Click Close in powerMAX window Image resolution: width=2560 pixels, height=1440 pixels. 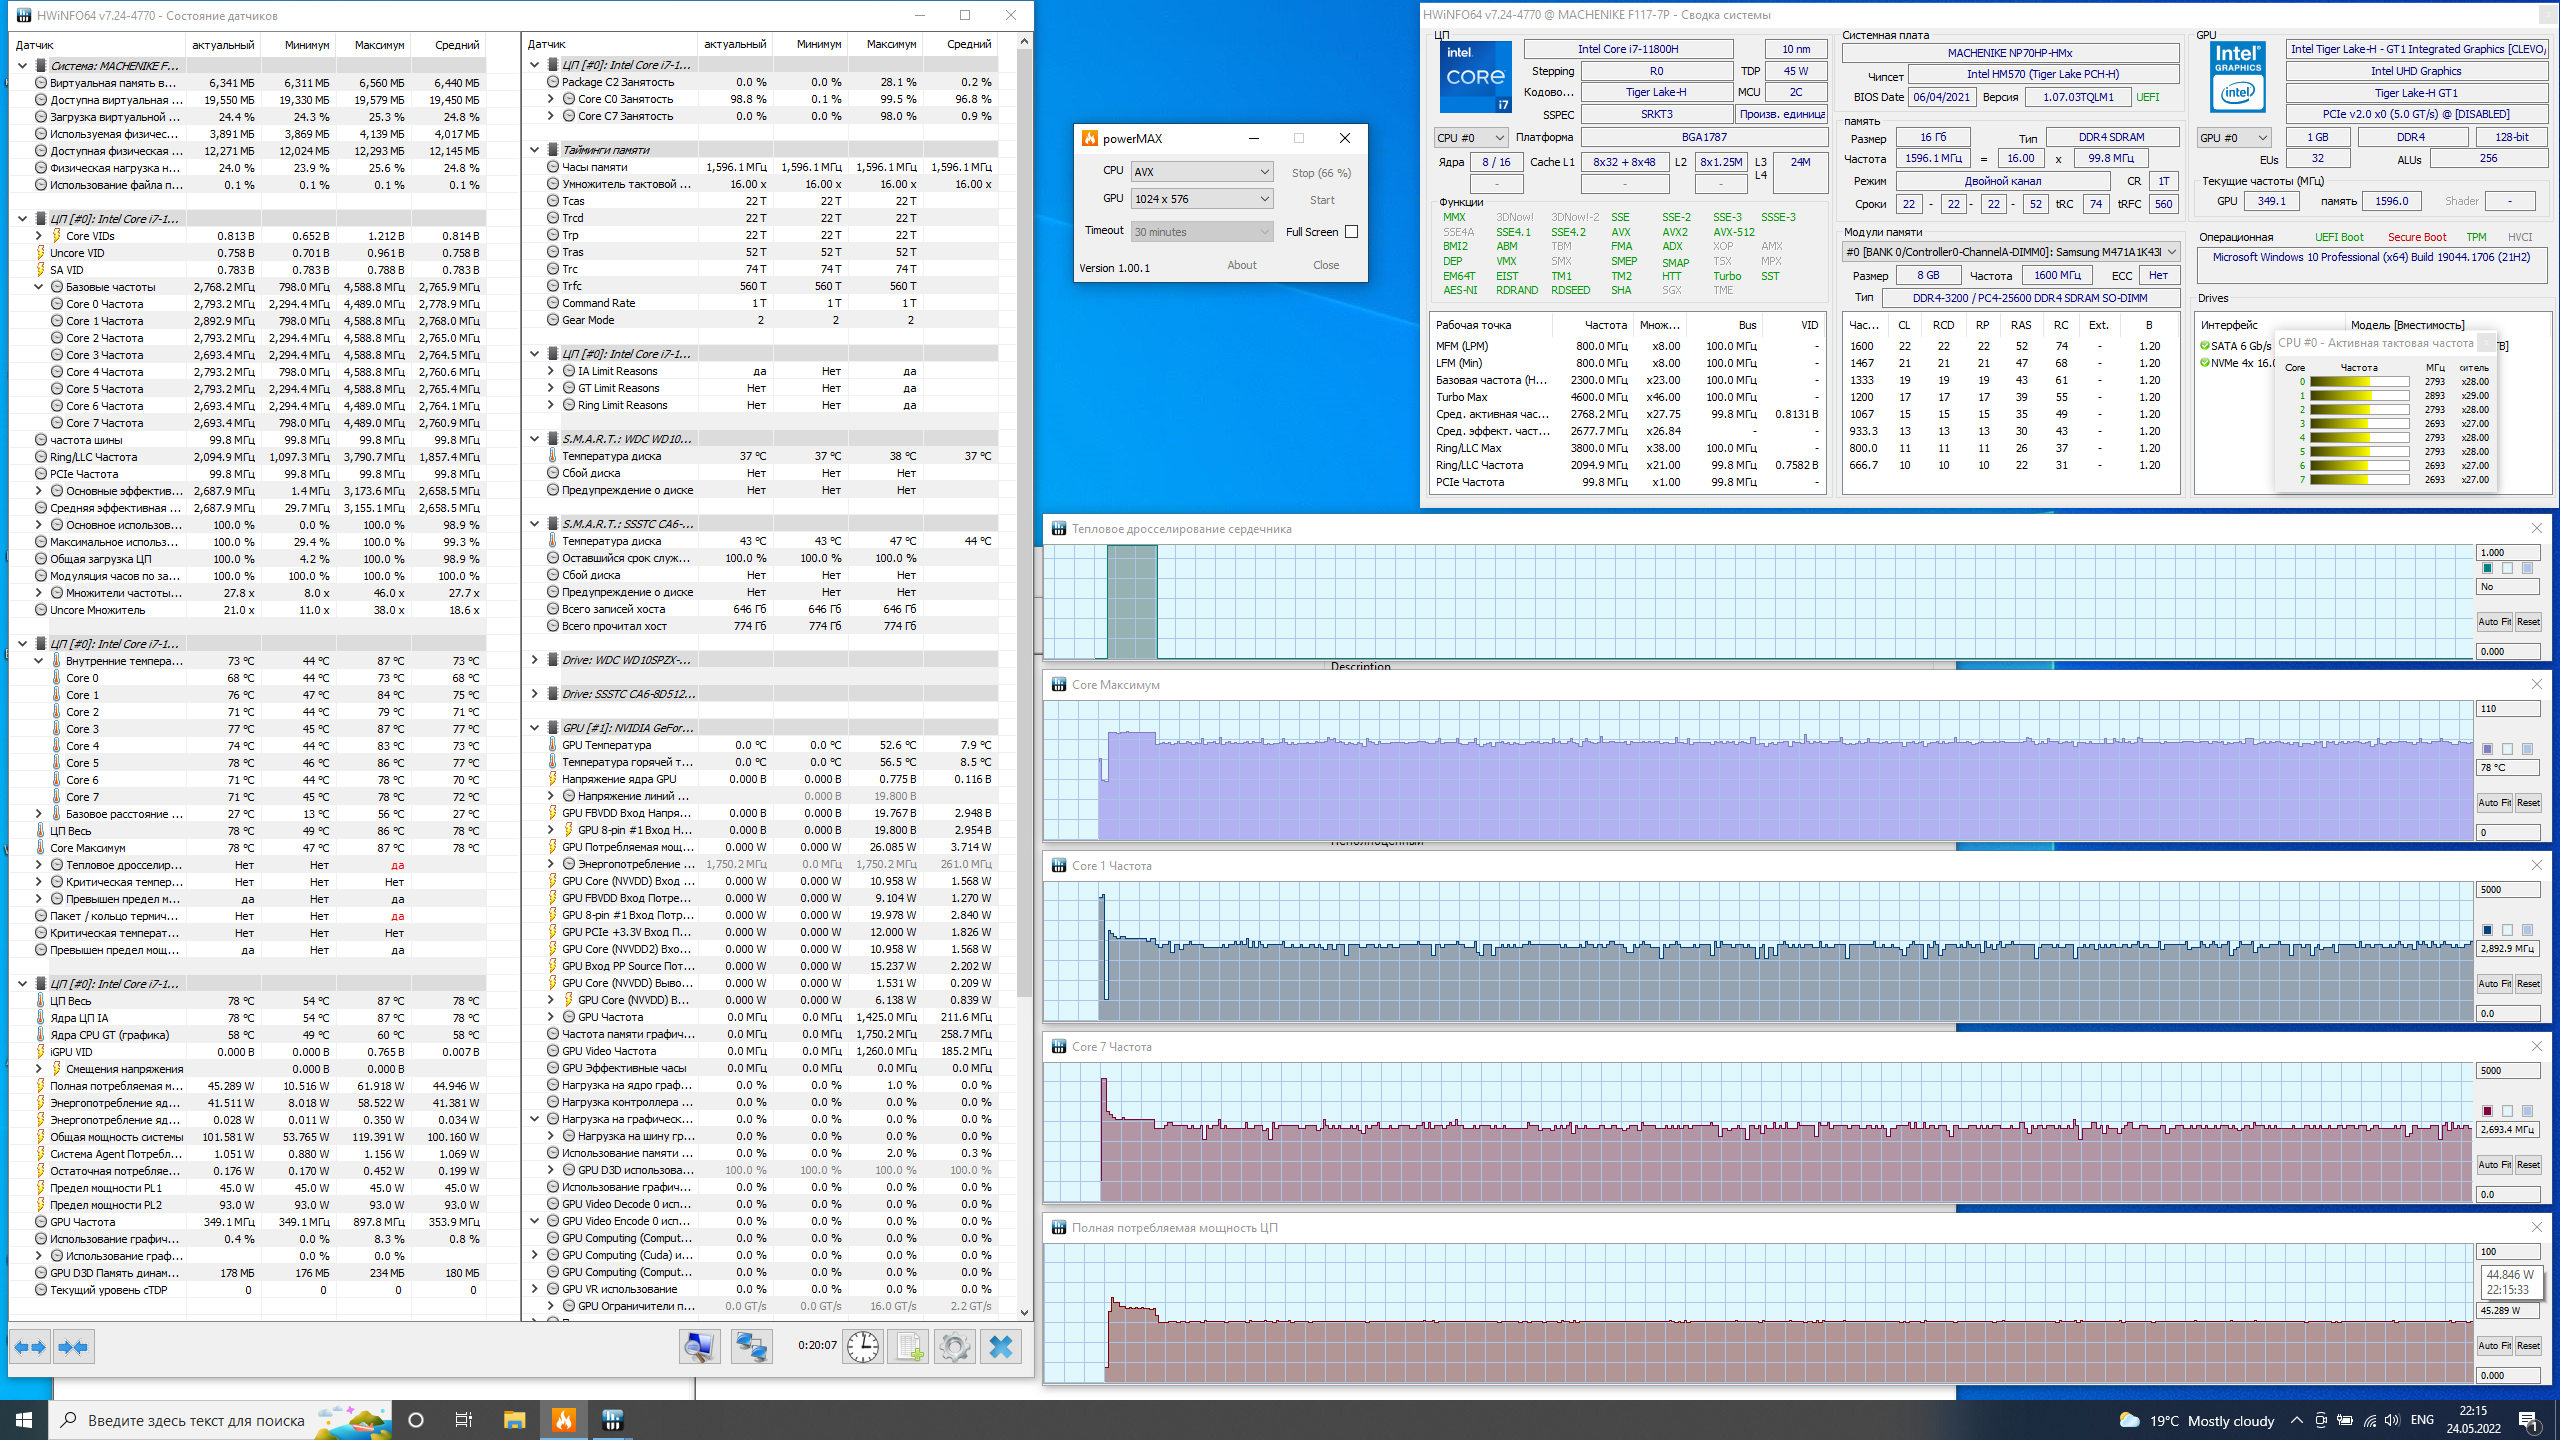click(1325, 265)
